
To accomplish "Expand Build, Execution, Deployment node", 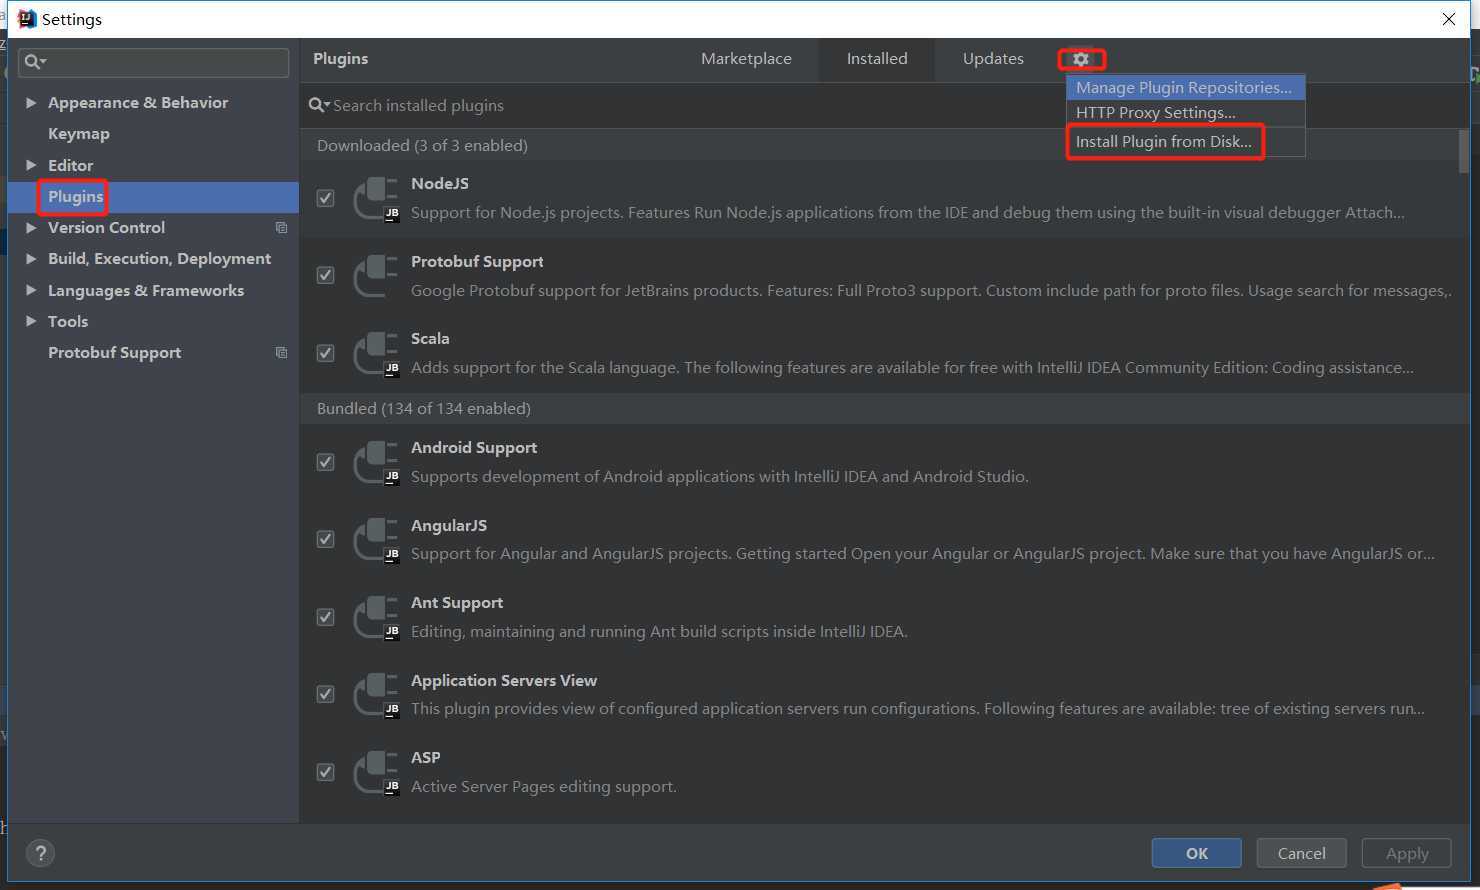I will tap(31, 259).
